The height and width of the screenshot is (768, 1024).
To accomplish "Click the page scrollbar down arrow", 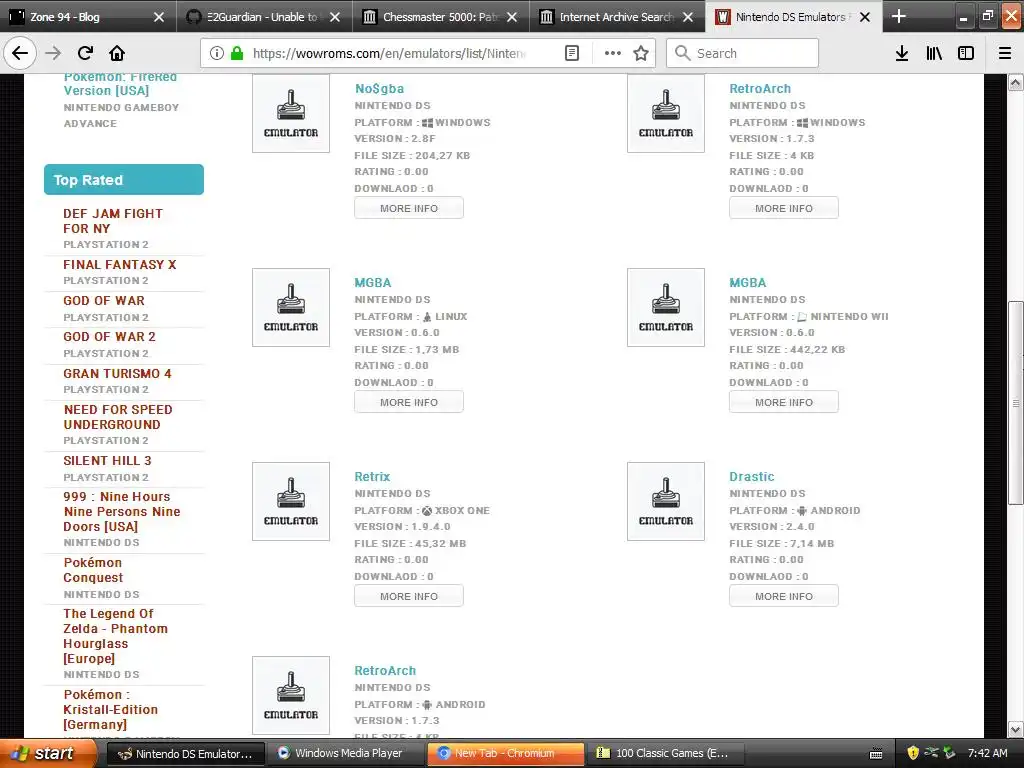I will pyautogui.click(x=1015, y=729).
